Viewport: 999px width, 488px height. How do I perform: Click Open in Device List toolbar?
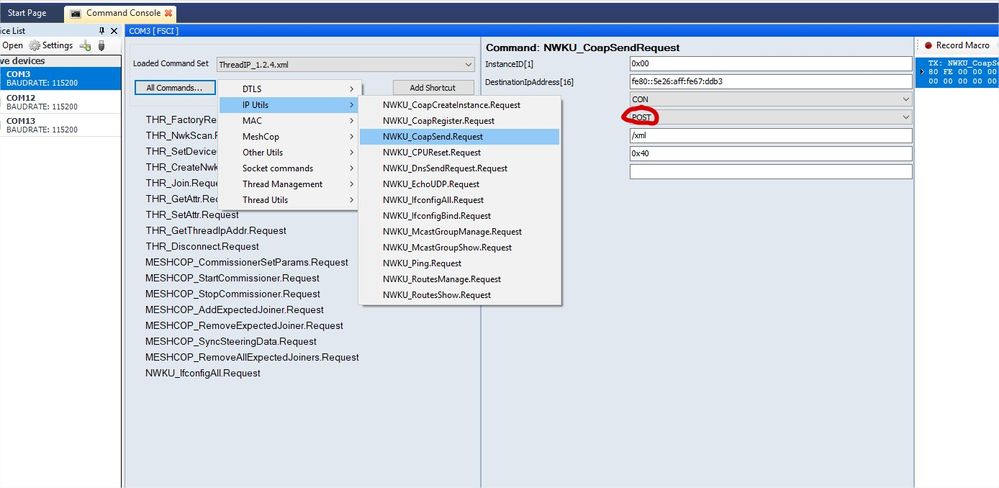[12, 46]
